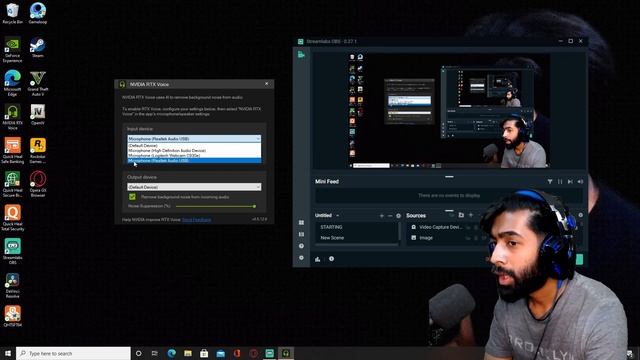
Task: Choose (Default Device) in the input list
Action: pyautogui.click(x=194, y=145)
